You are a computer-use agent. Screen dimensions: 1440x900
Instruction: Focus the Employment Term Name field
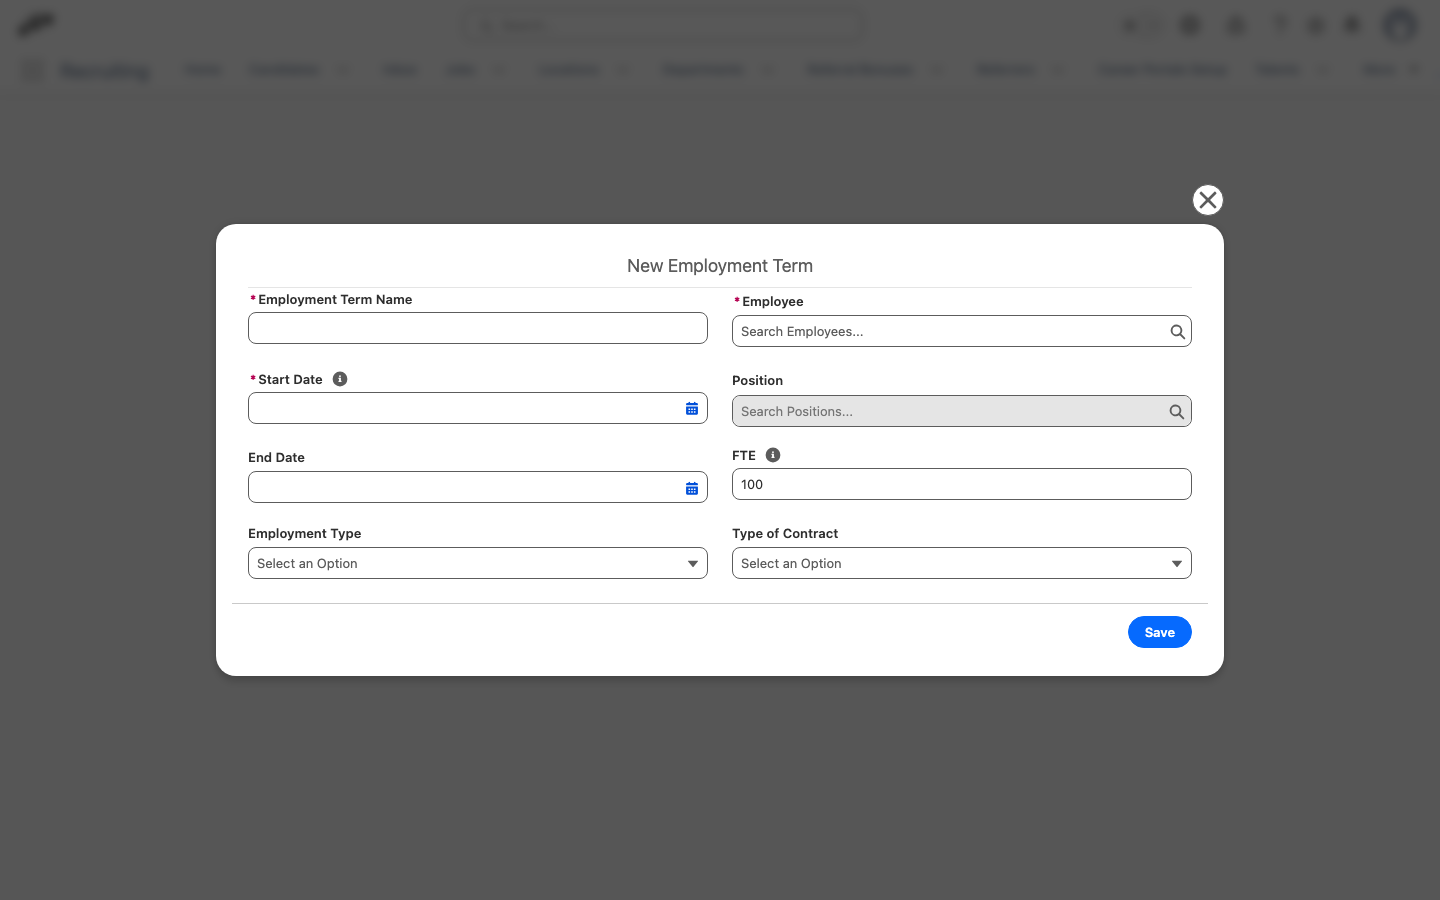[478, 328]
